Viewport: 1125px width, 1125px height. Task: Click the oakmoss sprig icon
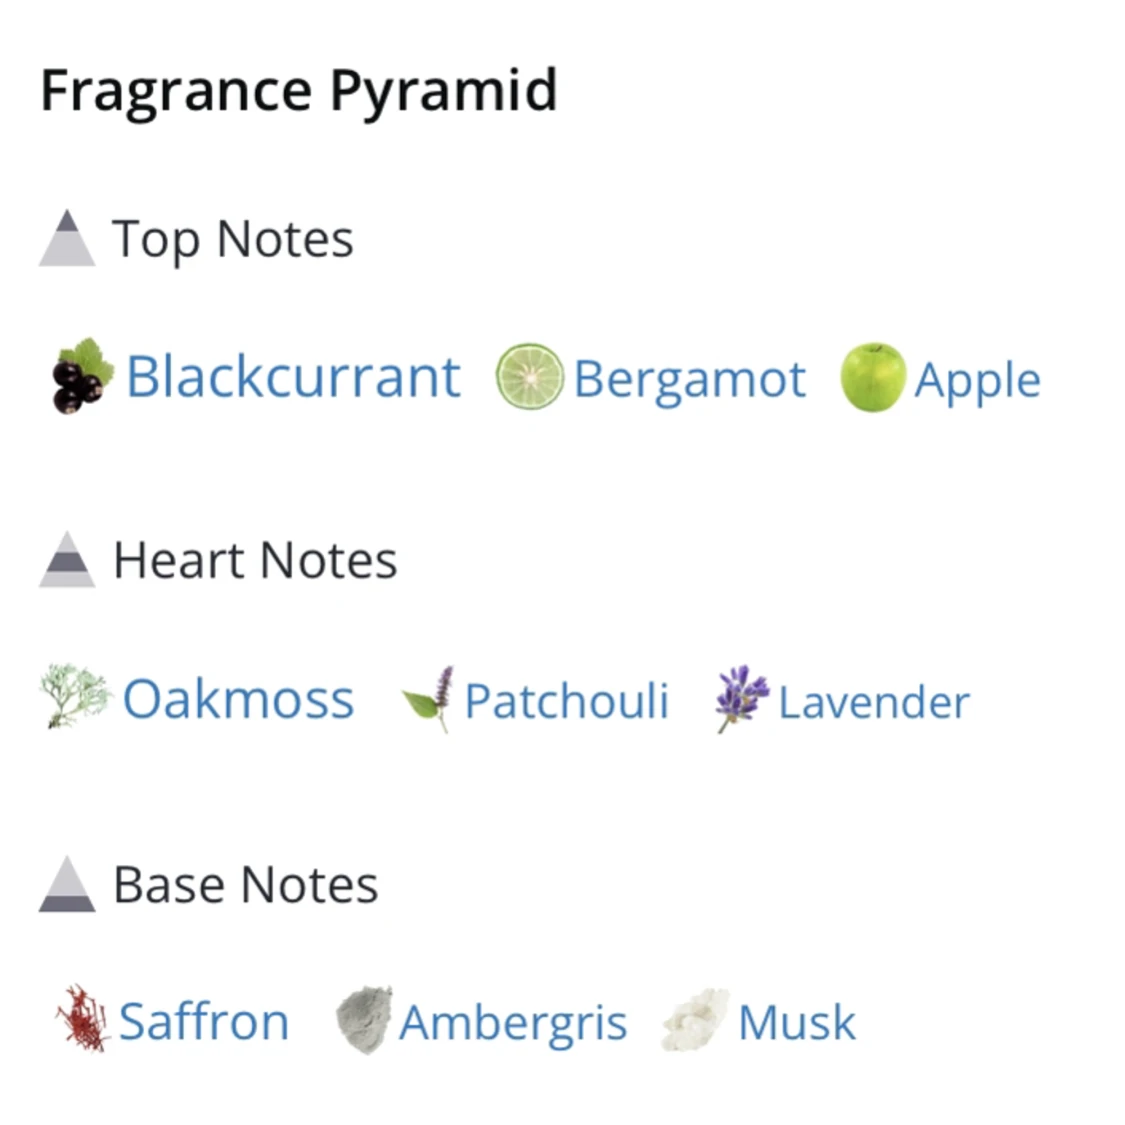[75, 696]
